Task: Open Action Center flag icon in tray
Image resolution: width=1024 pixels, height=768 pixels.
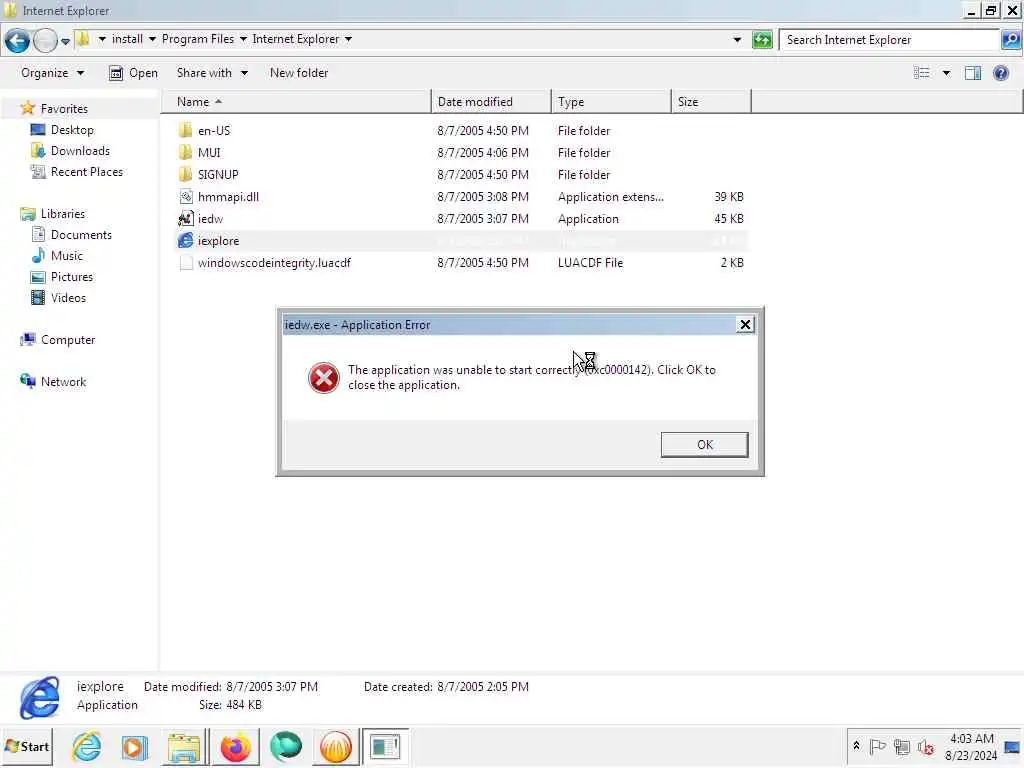Action: pyautogui.click(x=877, y=746)
